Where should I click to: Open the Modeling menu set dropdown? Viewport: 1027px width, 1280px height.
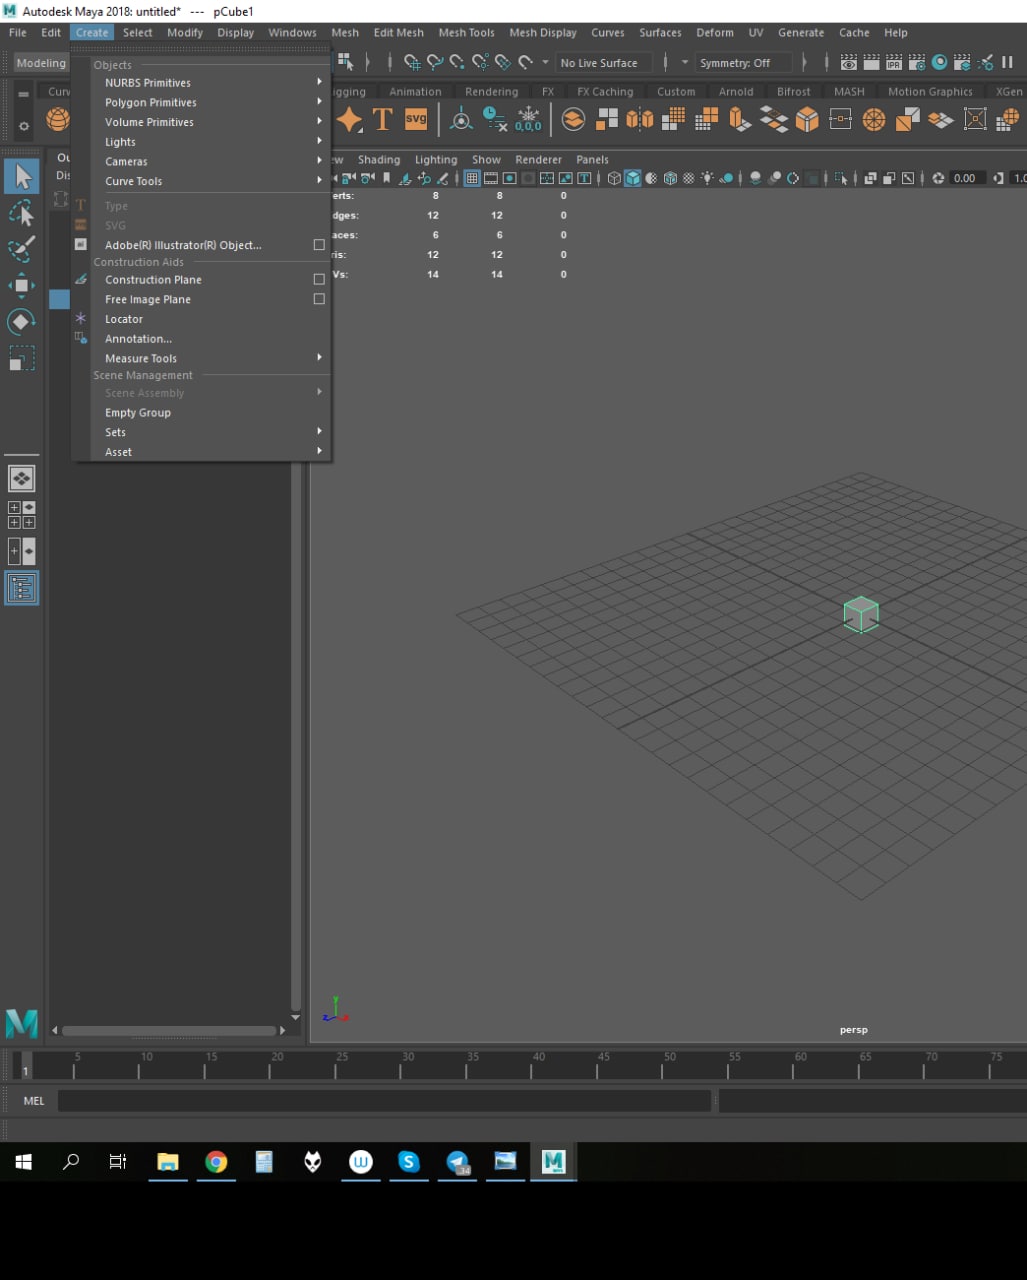tap(40, 63)
